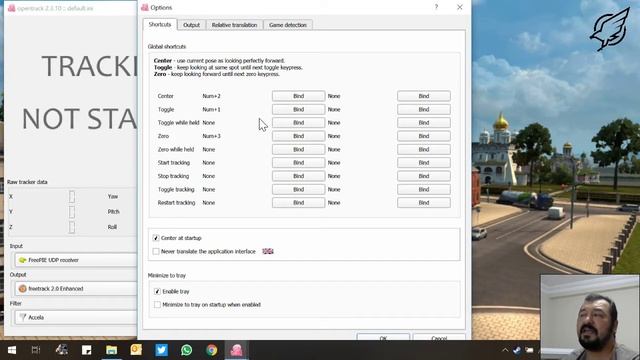
Task: Toggle Center at startup checkbox
Action: point(156,238)
